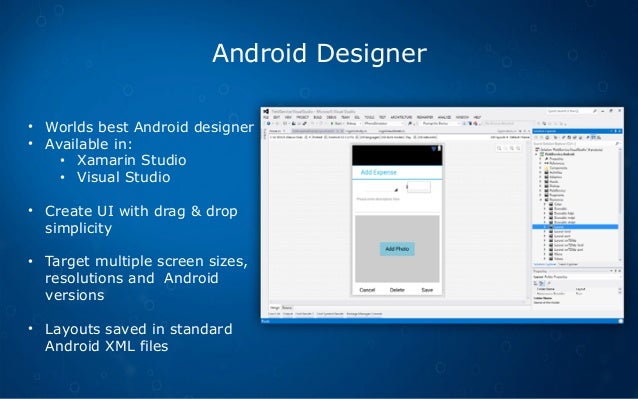Open the ARCHITECTURE menu
Screen dimensions: 638x399
click(401, 117)
